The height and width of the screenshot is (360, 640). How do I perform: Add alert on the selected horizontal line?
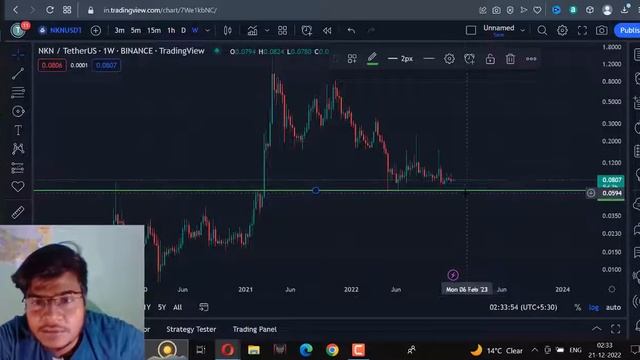[469, 59]
